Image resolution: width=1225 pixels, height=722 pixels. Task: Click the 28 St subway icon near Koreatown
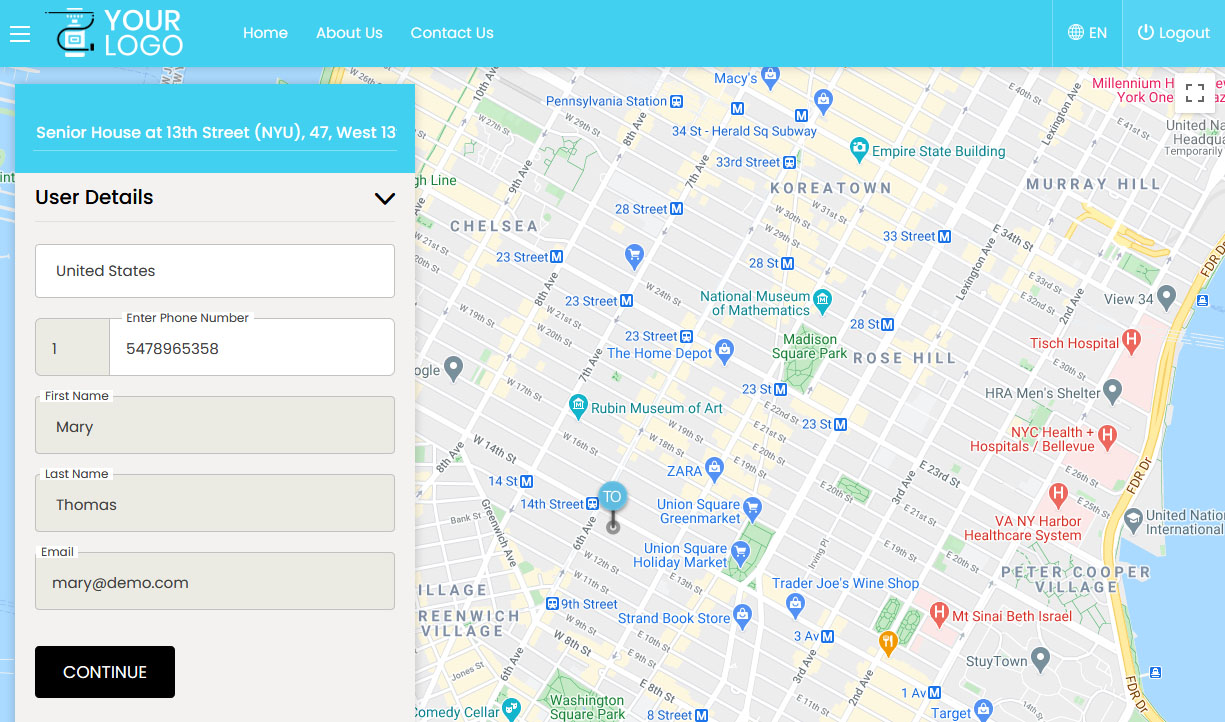[x=788, y=263]
